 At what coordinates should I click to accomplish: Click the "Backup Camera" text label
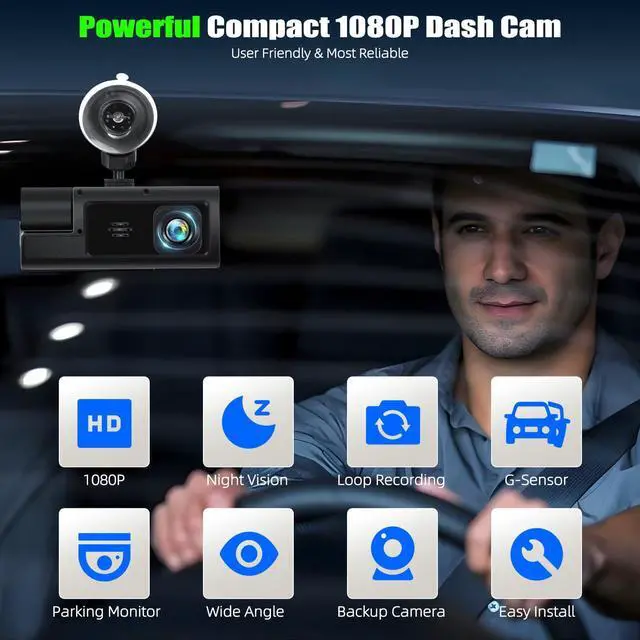coord(391,611)
